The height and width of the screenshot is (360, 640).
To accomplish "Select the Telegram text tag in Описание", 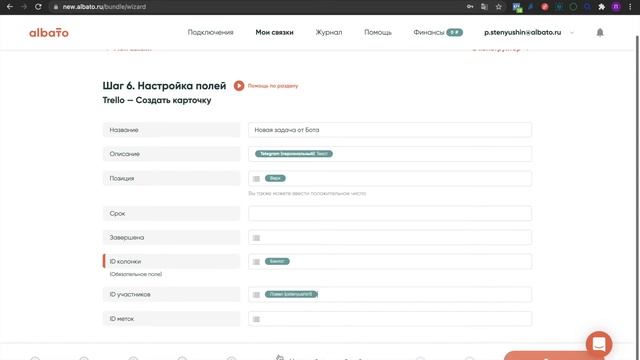I will pyautogui.click(x=293, y=153).
